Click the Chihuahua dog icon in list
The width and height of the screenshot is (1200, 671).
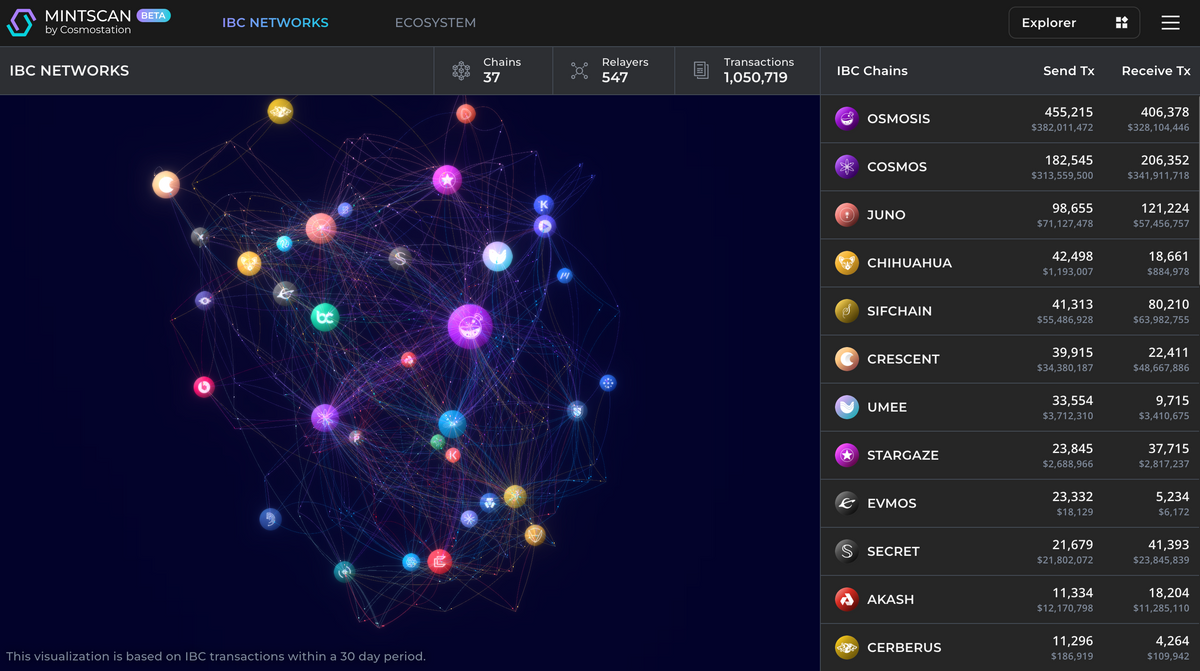click(x=847, y=263)
